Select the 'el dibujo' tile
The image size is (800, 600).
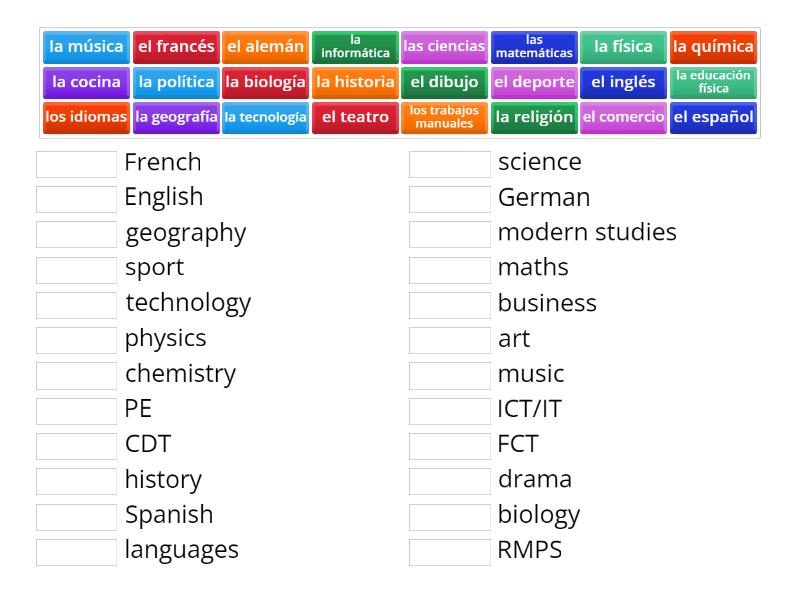click(x=442, y=82)
